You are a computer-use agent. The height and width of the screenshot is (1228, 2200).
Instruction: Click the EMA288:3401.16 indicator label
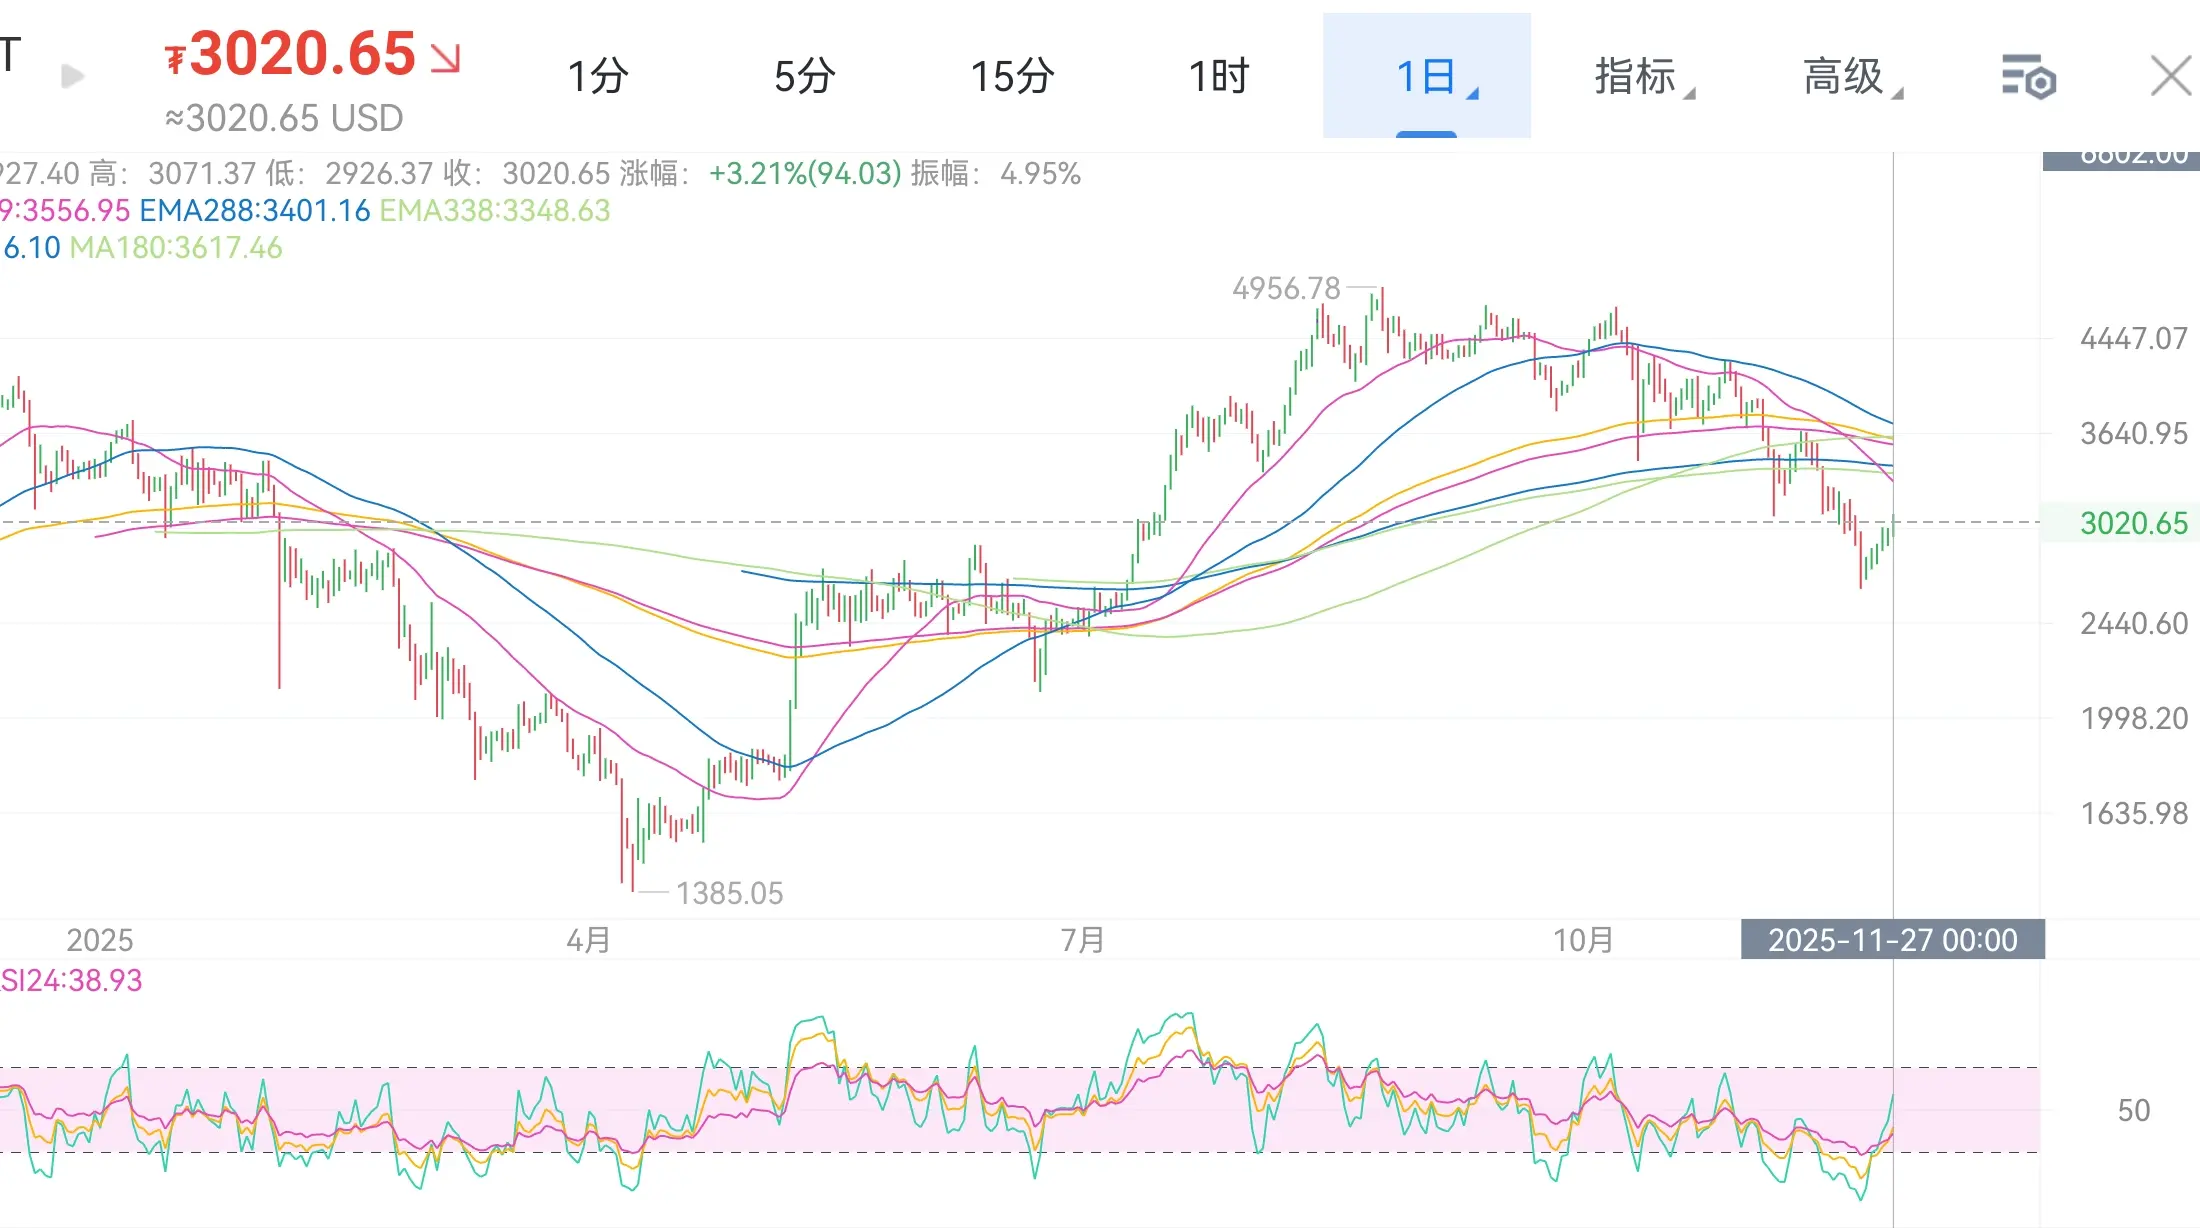(x=255, y=211)
